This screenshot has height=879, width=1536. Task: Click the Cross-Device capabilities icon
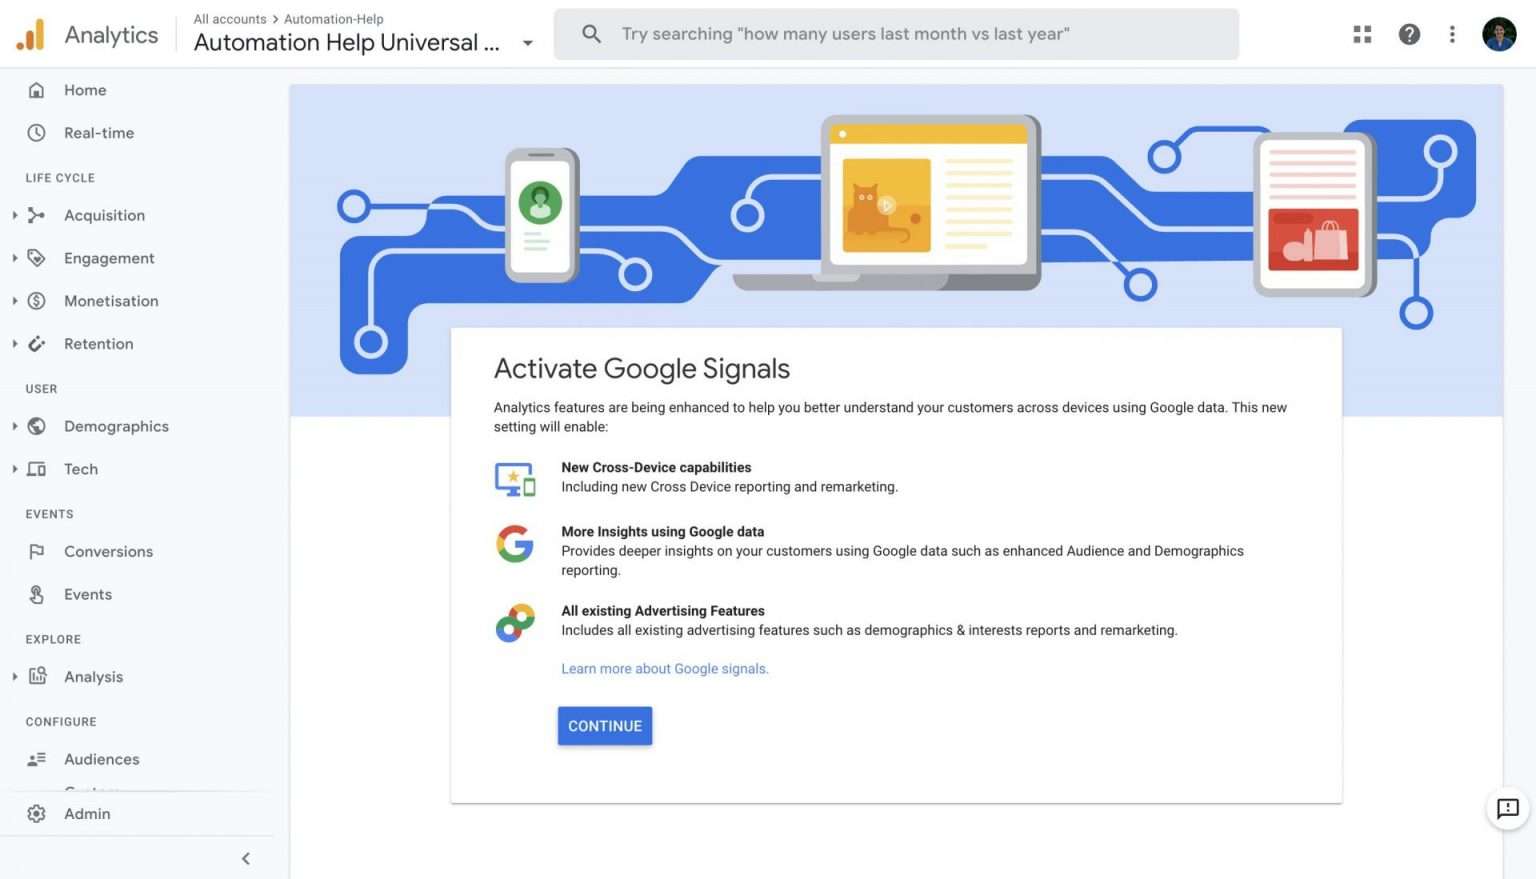515,479
